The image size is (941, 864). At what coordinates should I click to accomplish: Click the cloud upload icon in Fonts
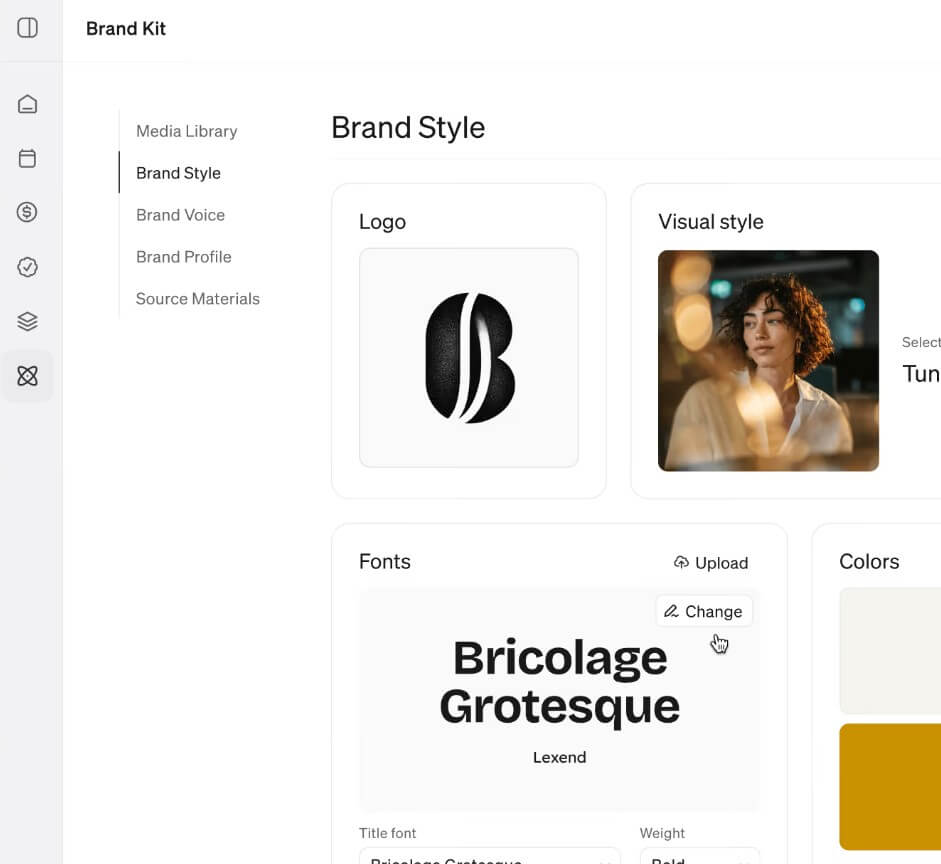coord(681,562)
